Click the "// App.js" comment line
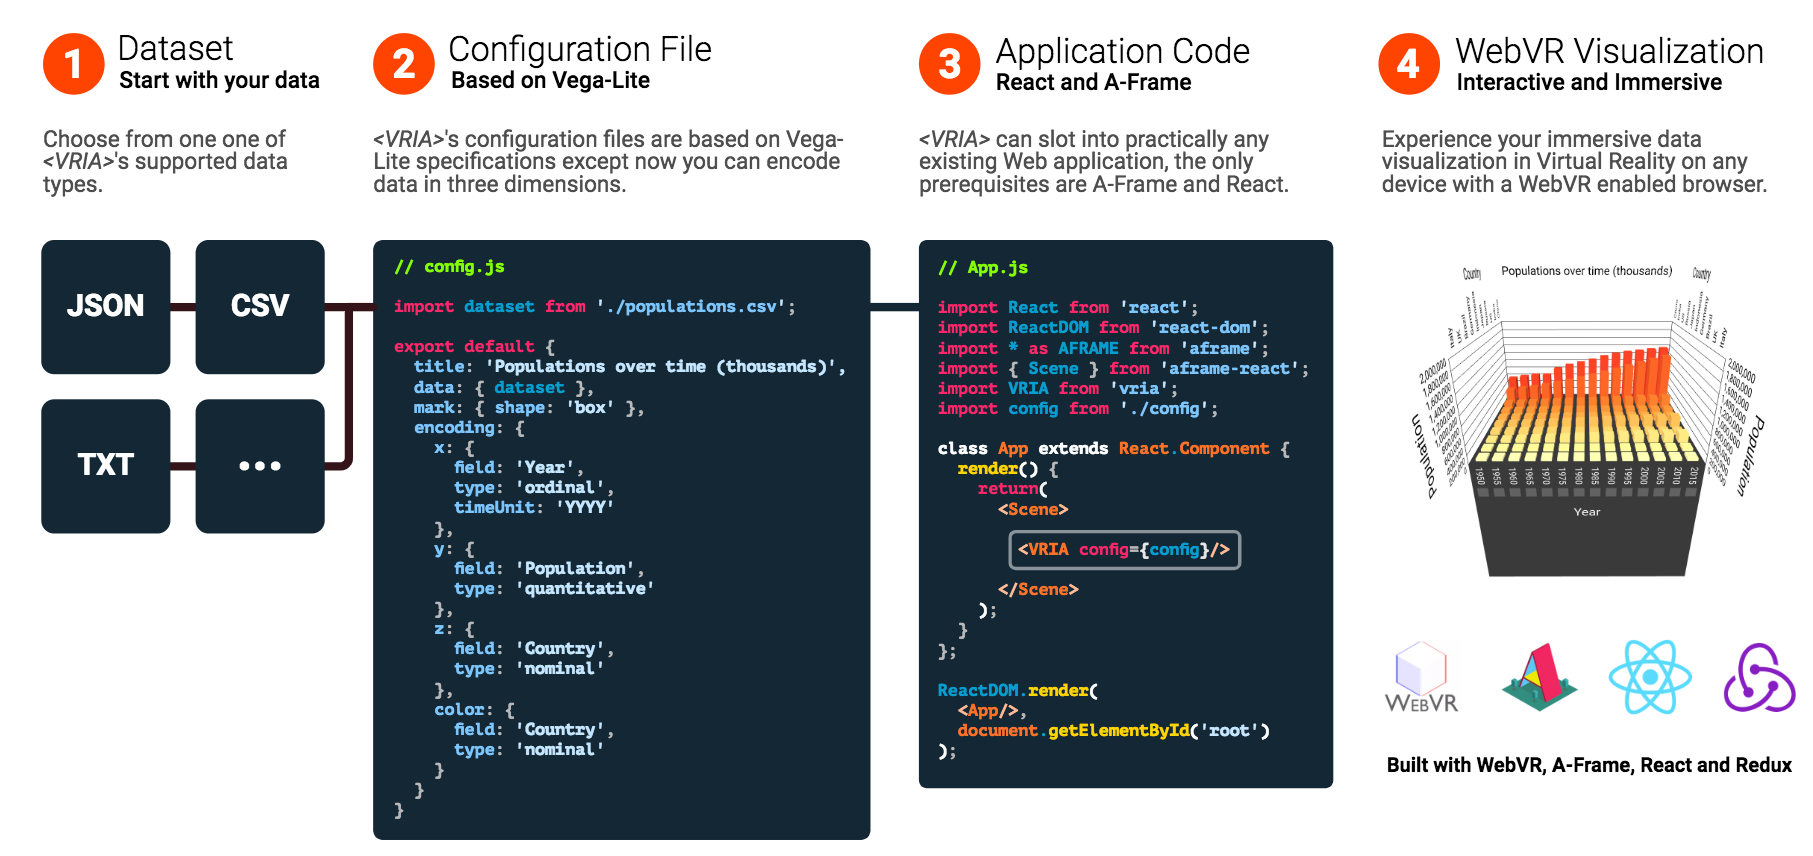This screenshot has height=856, width=1813. (983, 268)
